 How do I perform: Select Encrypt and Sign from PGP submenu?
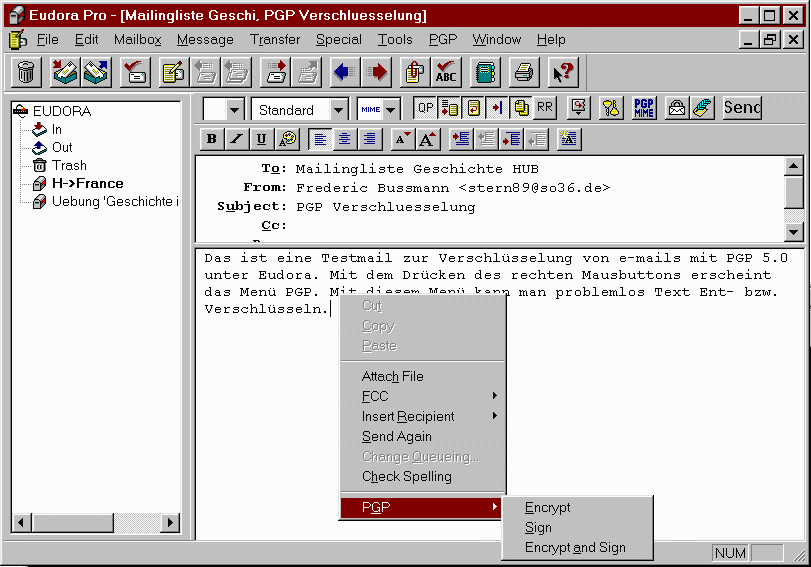pyautogui.click(x=575, y=547)
